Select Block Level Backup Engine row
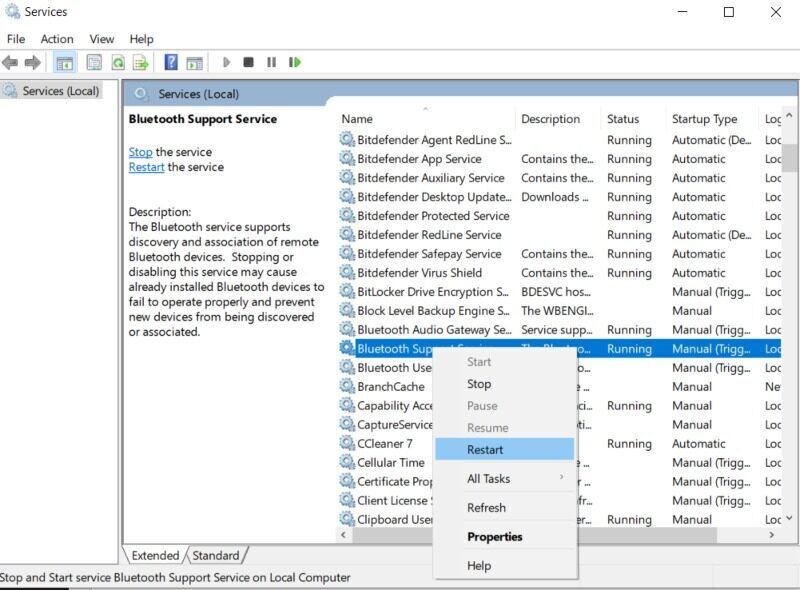Viewport: 800px width, 590px height. click(559, 310)
